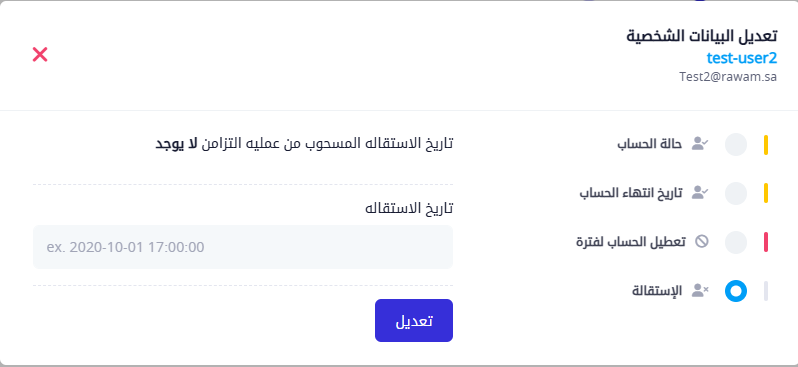Click the red bar beside تعطيل الحساب لفترة
Image resolution: width=798 pixels, height=367 pixels.
[766, 242]
